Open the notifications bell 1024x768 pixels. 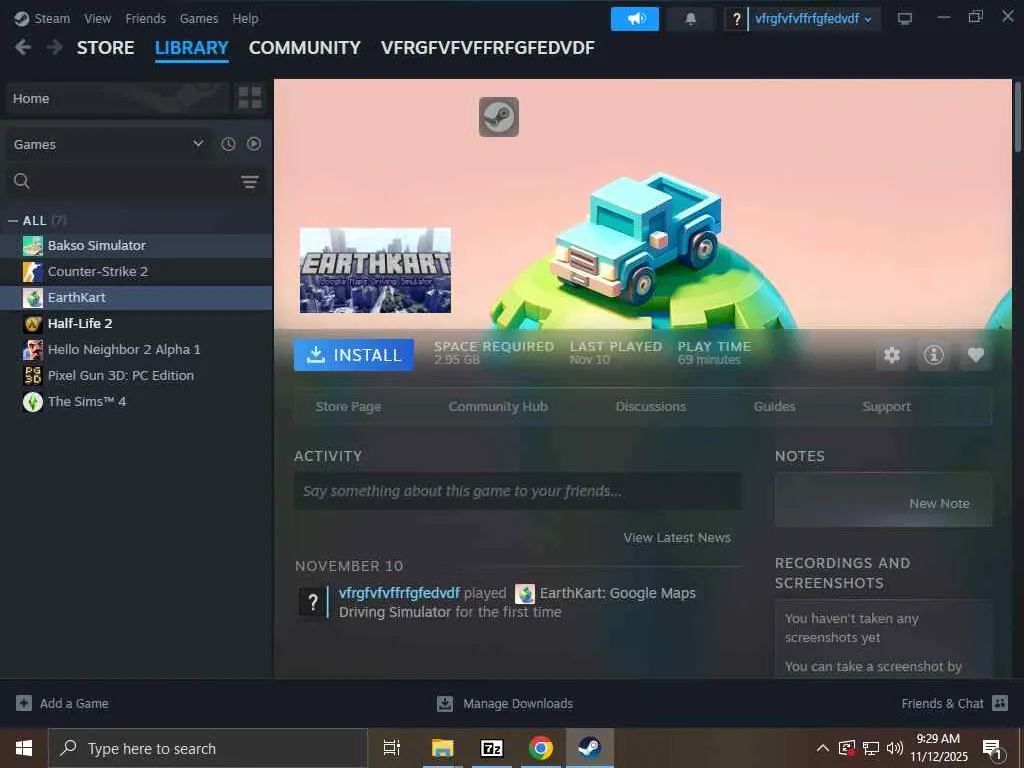[x=690, y=19]
